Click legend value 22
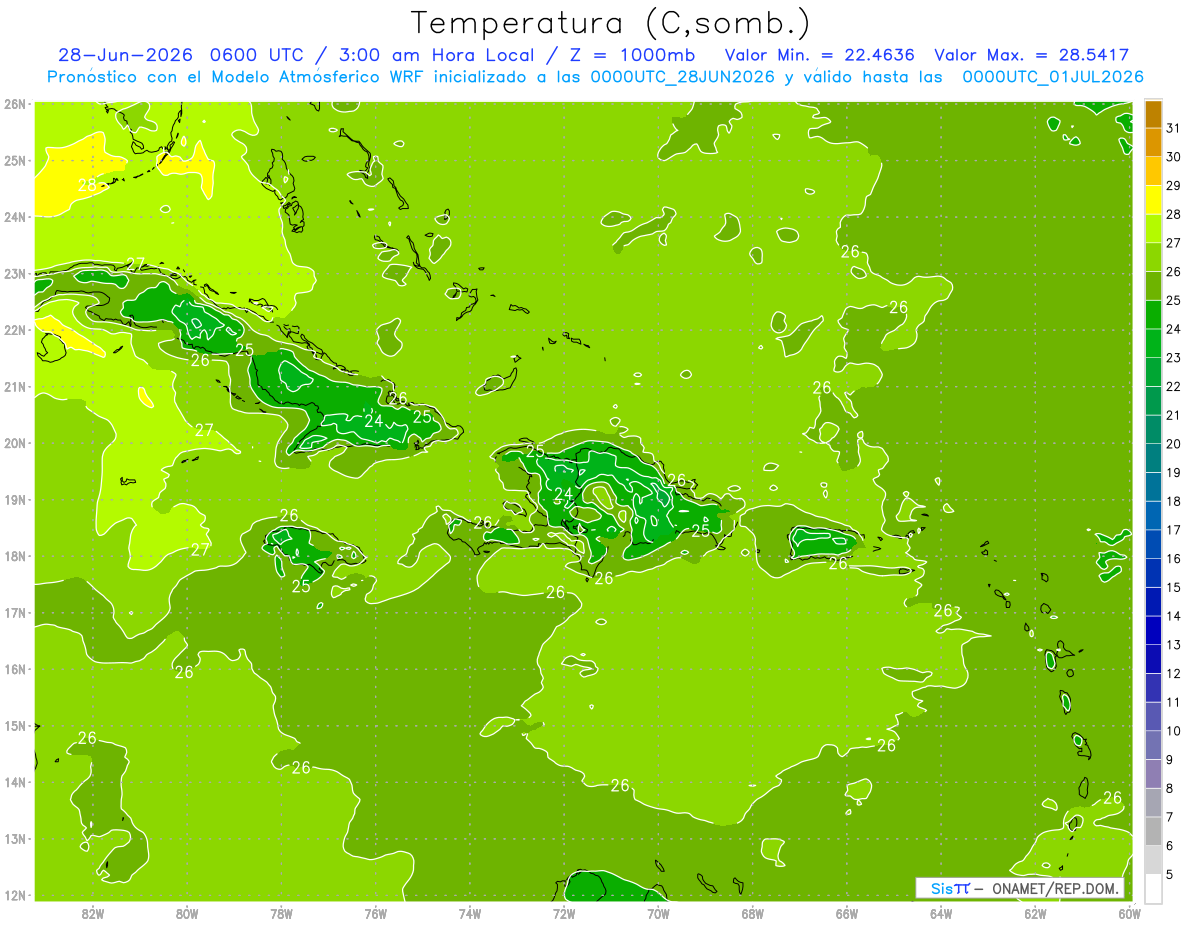 pos(1173,386)
